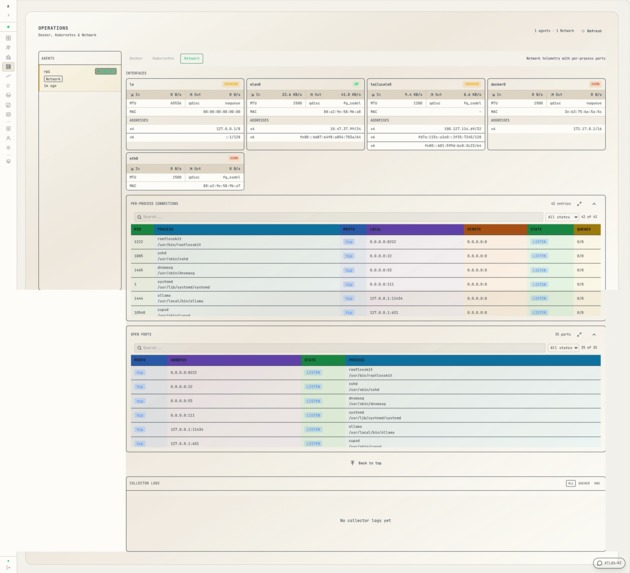Click LISTEN state badge for sshd in Open Ports

click(313, 387)
